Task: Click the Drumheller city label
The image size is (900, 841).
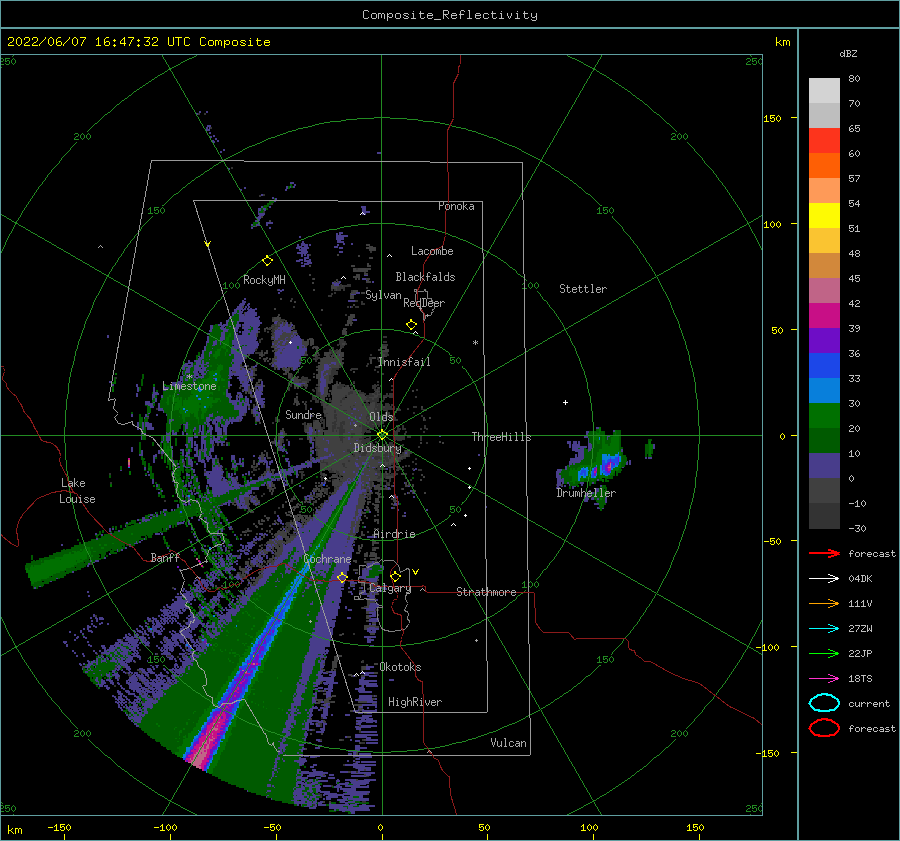Action: coord(586,493)
